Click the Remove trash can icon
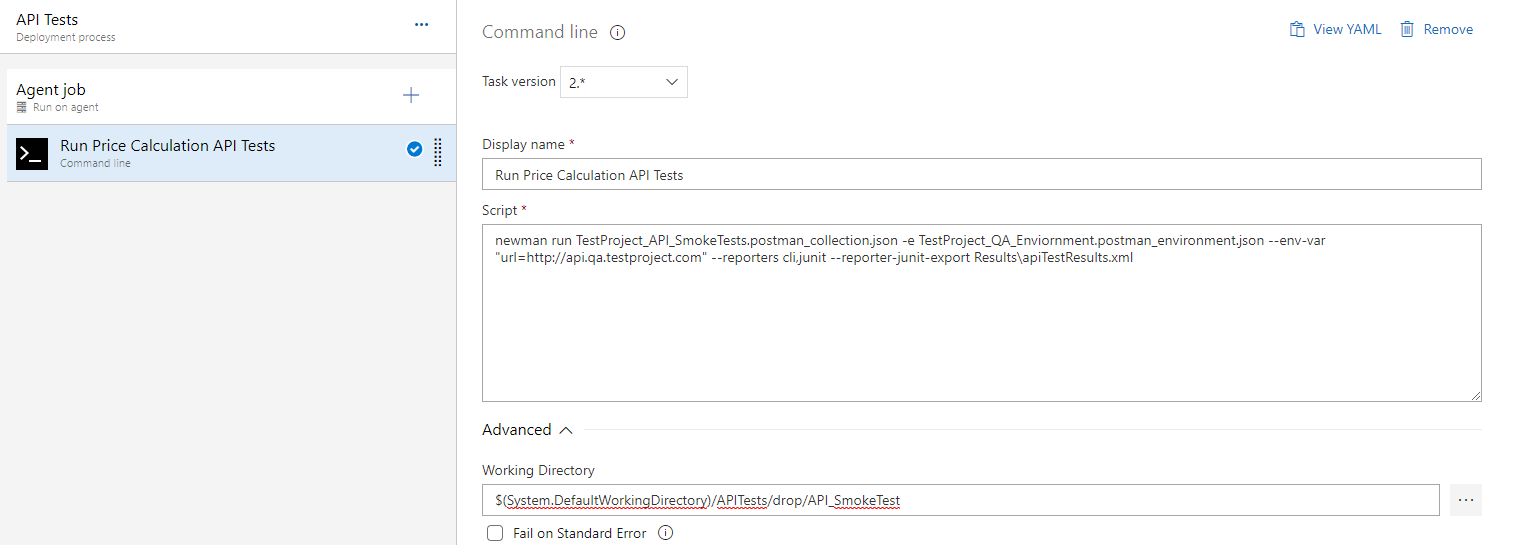This screenshot has width=1520, height=545. (x=1407, y=29)
